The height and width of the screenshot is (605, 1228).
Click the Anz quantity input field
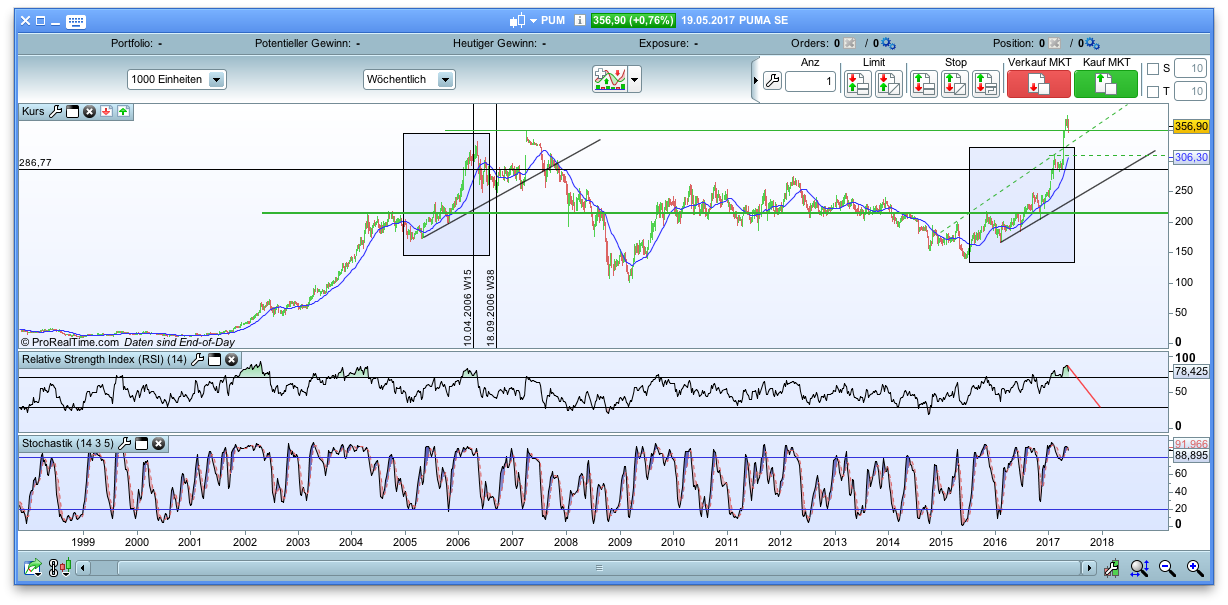[x=809, y=82]
